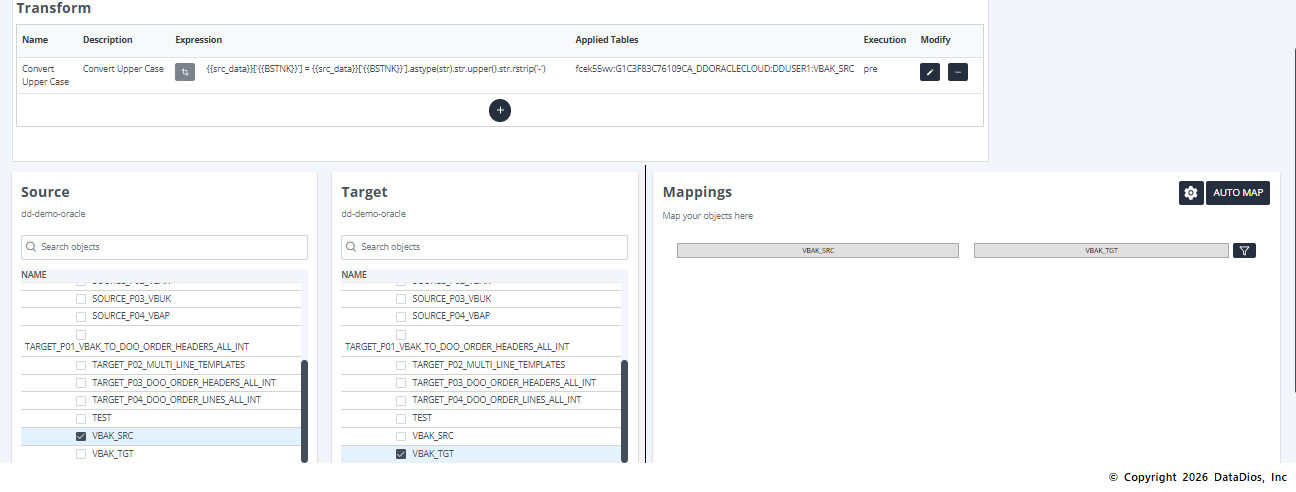Uncheck VBAK_TGT in the Target list

pyautogui.click(x=401, y=454)
